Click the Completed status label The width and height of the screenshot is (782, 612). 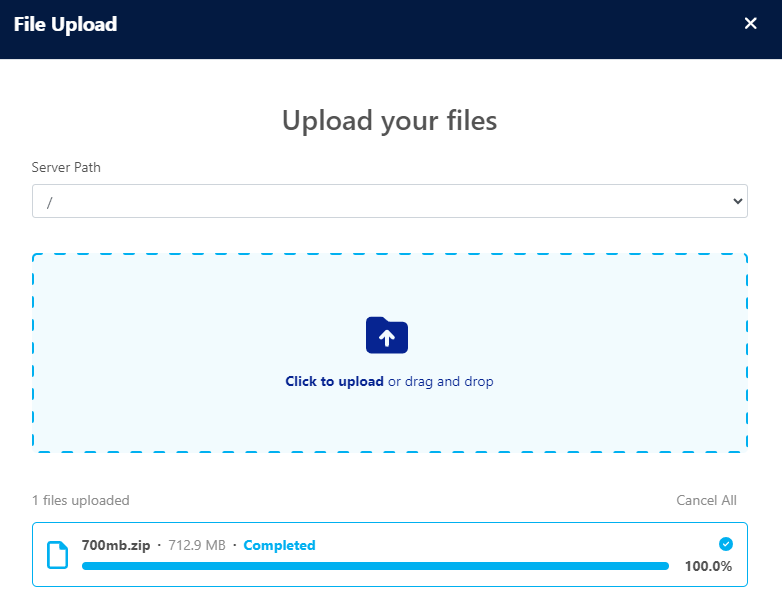[279, 546]
